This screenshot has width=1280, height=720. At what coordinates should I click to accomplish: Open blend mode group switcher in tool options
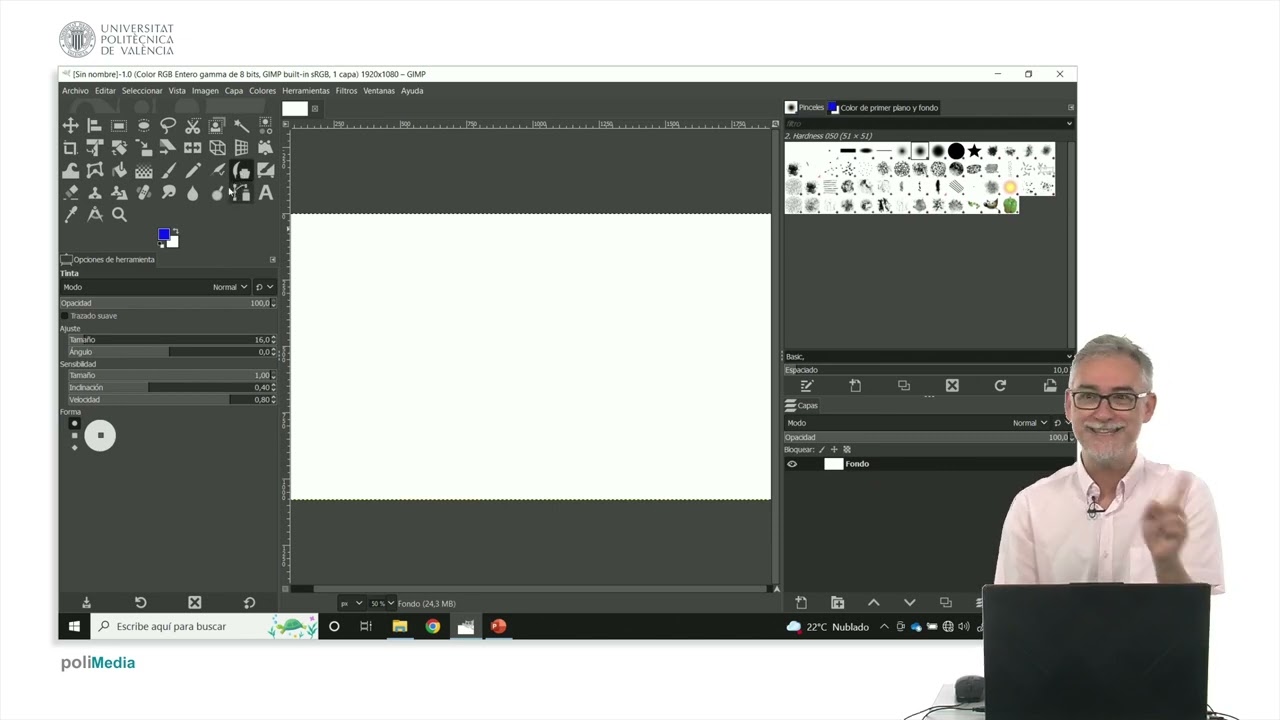(264, 287)
